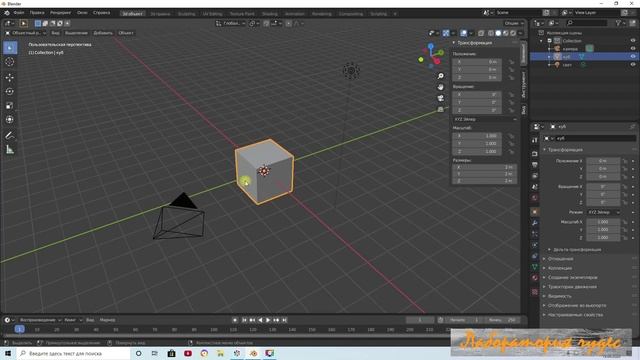Open the Add menu in viewport header
The image size is (640, 360).
point(103,33)
